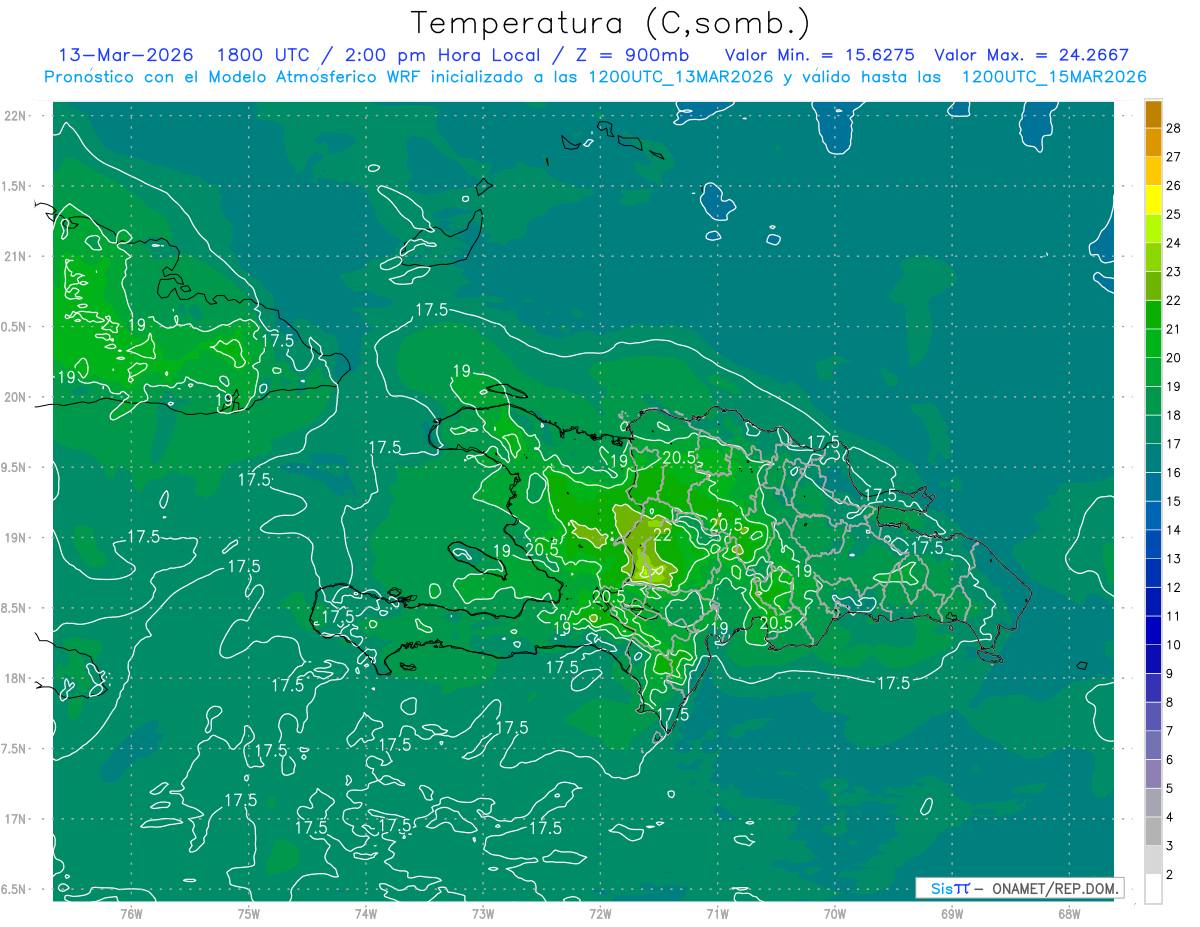The image size is (1200, 927).
Task: Click the "73W" longitude label
Action: [483, 913]
